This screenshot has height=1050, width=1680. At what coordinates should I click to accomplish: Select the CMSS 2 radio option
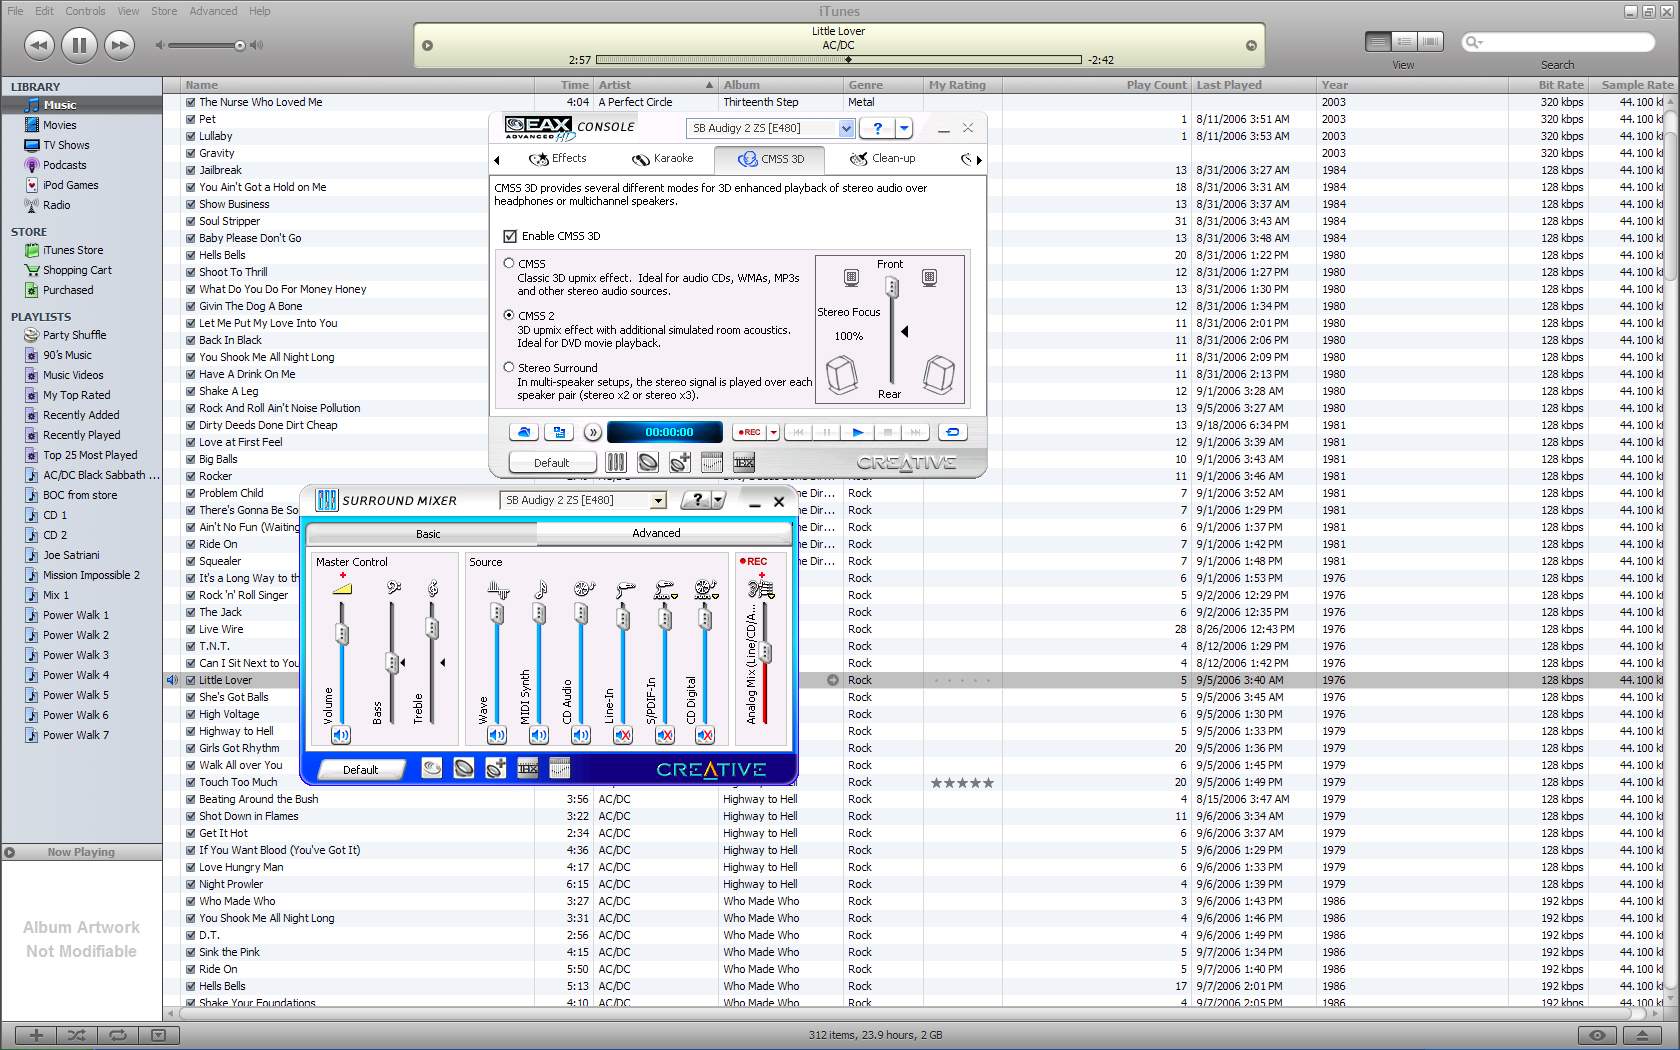pos(509,315)
